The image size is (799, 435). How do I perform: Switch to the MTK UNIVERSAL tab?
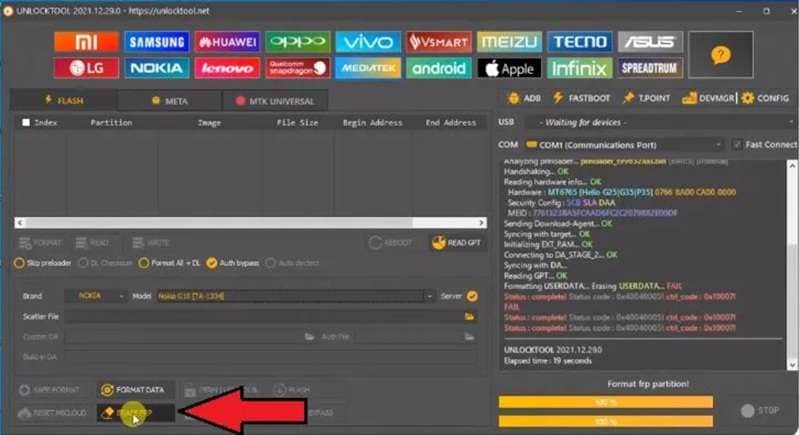point(275,101)
